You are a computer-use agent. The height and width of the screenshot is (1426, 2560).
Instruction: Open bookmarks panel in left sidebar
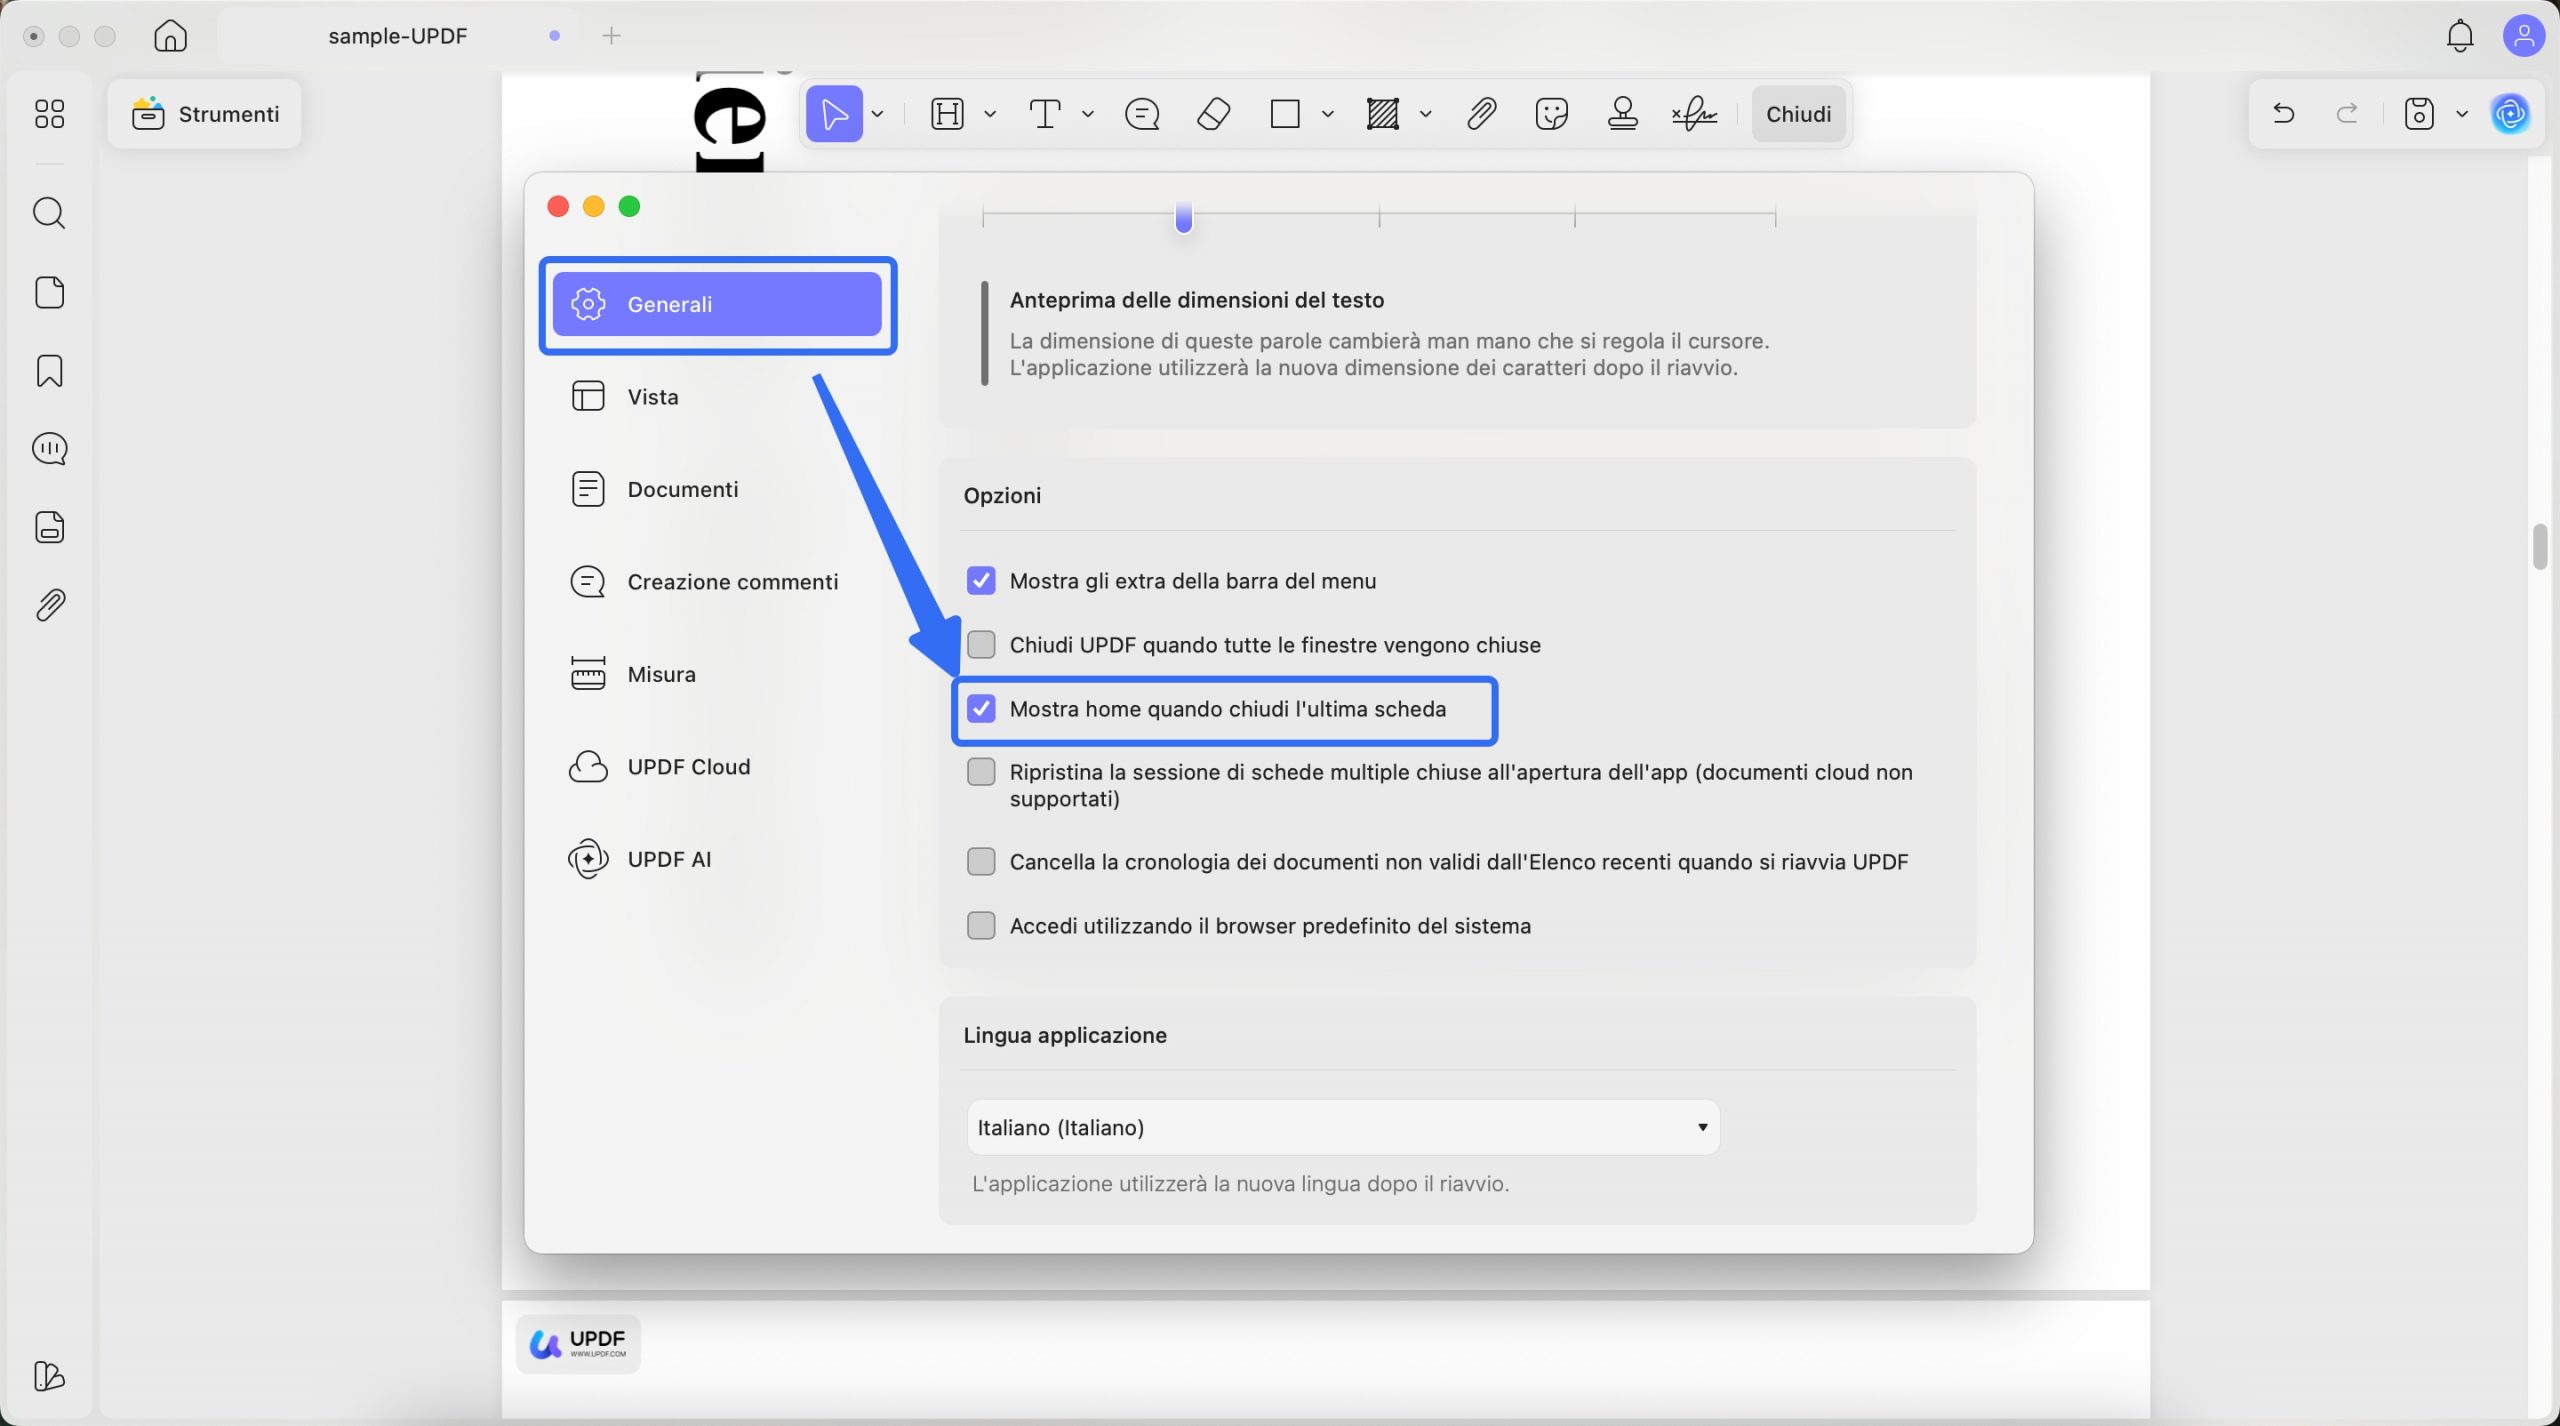pyautogui.click(x=49, y=371)
